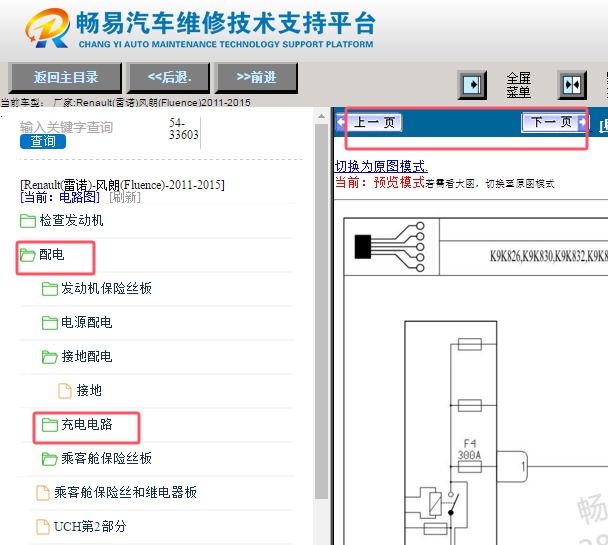Select the 接地配电 tree entry
The height and width of the screenshot is (545, 608).
pyautogui.click(x=87, y=357)
